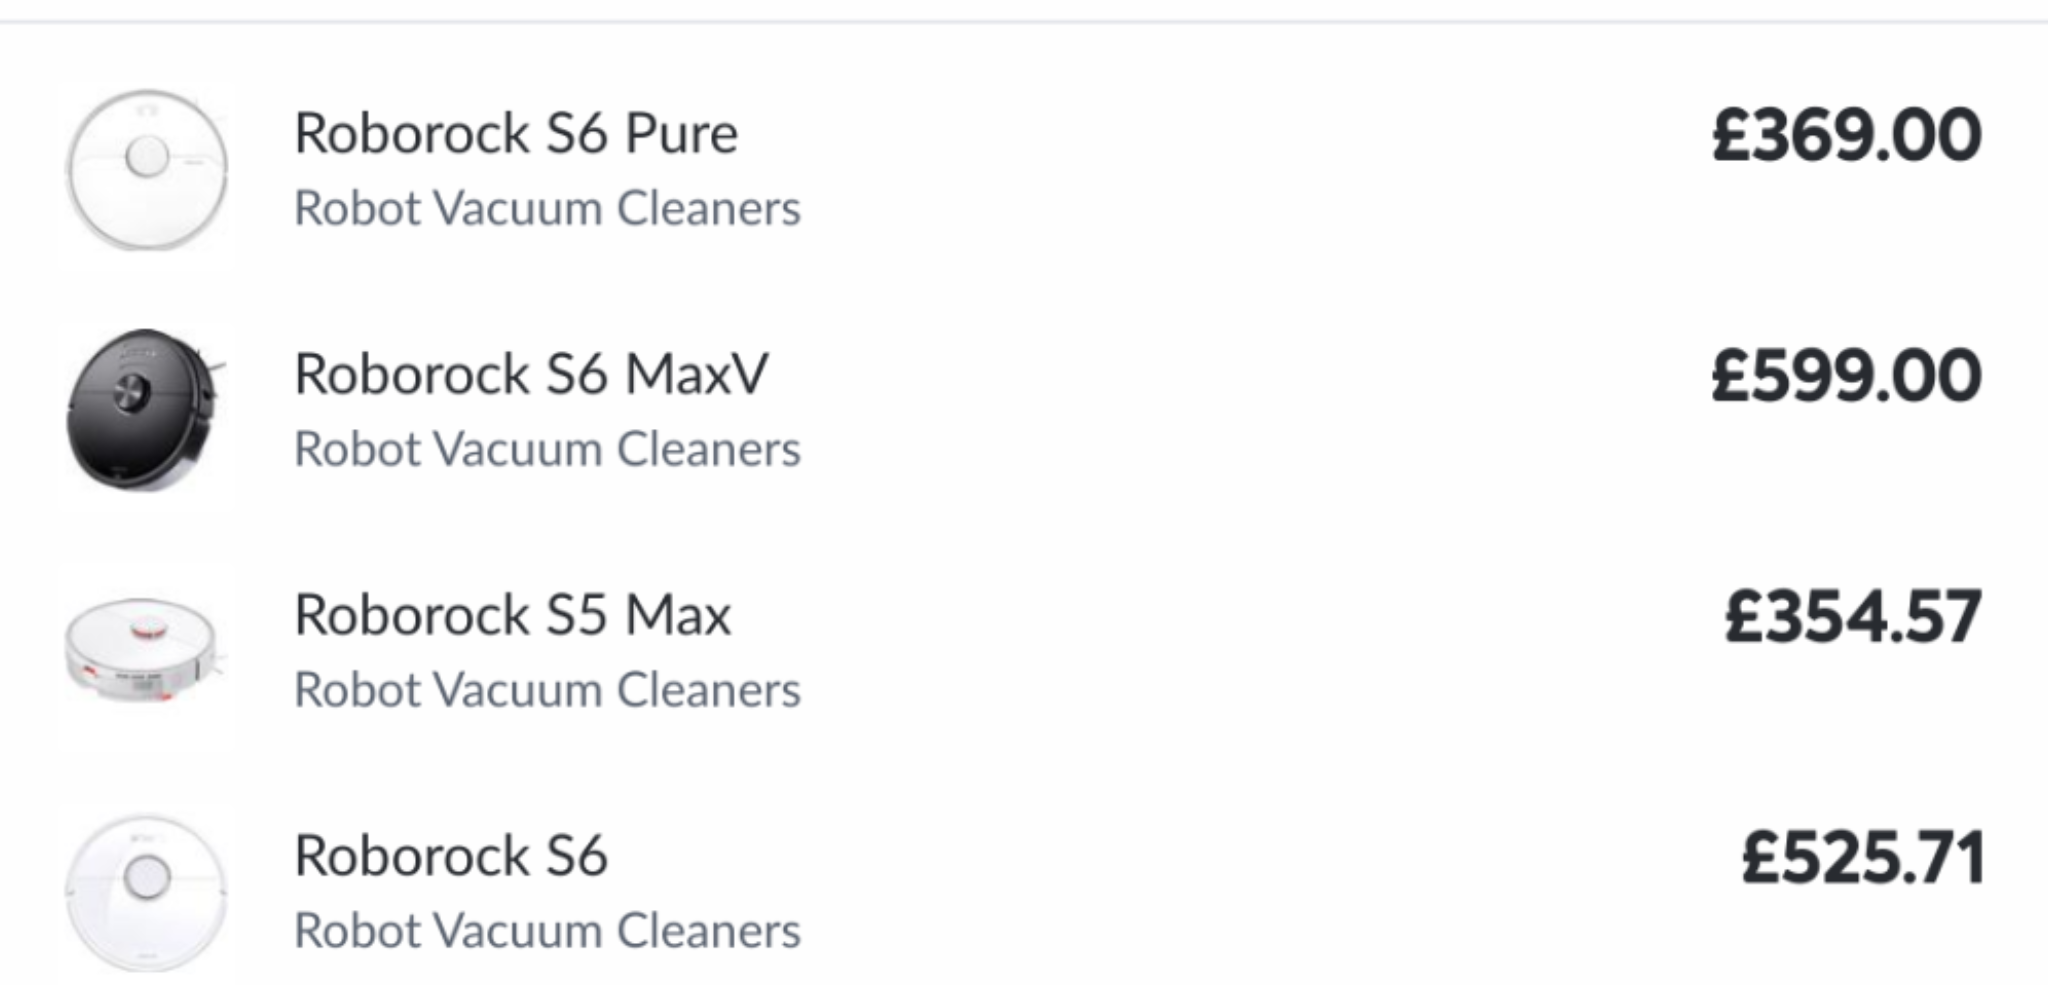Viewport: 2048px width, 985px height.
Task: Open Robot Vacuum Cleaners category under S6 Pure
Action: coord(547,209)
